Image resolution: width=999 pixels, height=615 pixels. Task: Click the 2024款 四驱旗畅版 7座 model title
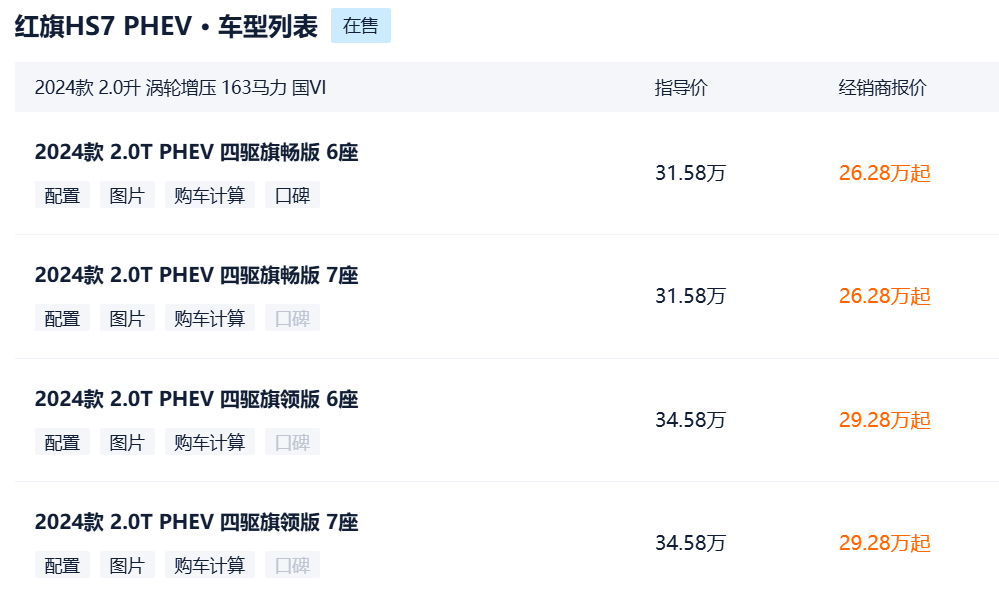pos(196,275)
